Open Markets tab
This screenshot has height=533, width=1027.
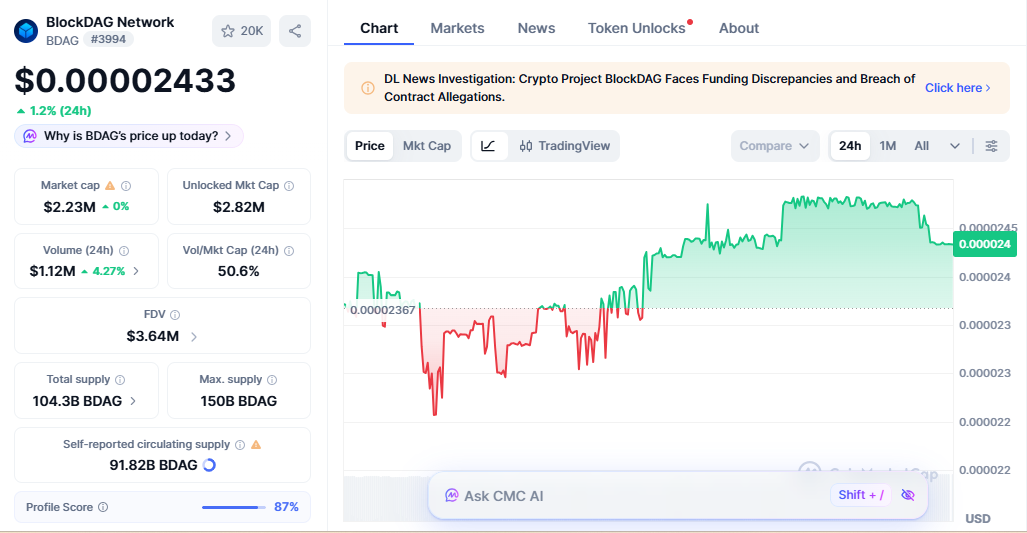tap(457, 28)
